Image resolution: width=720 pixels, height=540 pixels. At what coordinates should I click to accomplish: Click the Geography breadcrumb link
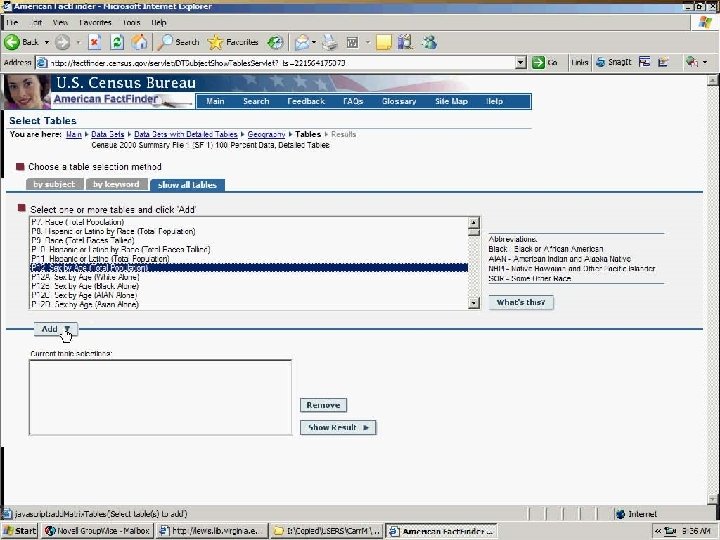pos(266,134)
